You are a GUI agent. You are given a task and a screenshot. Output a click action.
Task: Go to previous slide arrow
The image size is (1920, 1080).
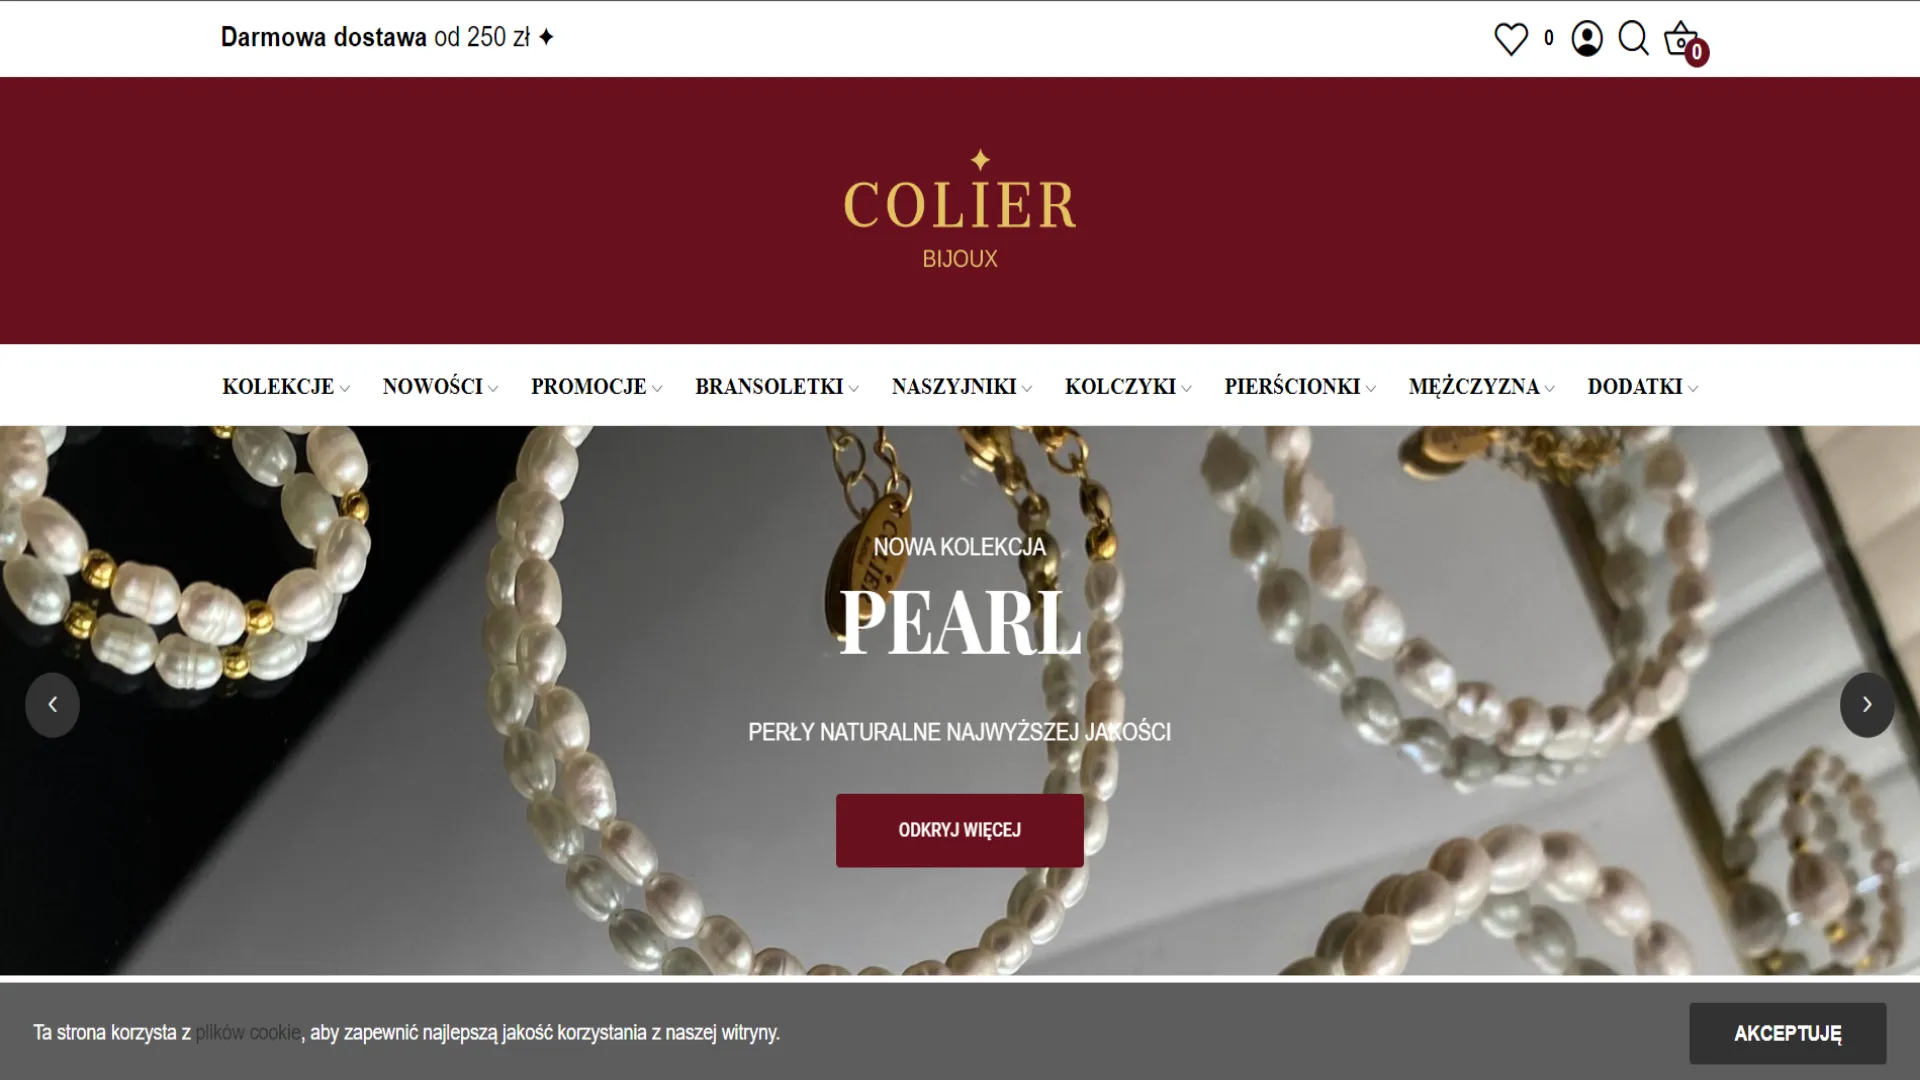click(52, 705)
